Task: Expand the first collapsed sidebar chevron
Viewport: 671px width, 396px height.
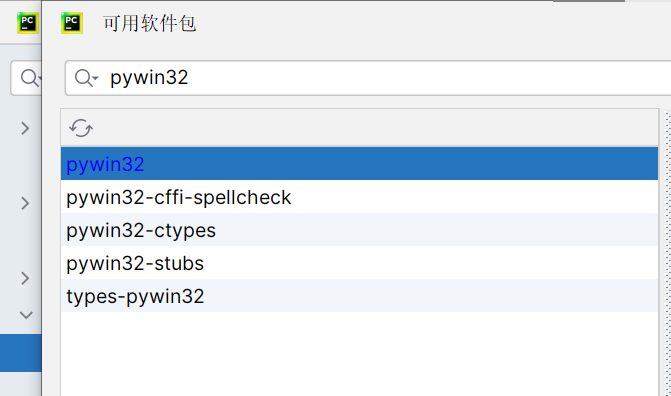Action: click(x=25, y=128)
